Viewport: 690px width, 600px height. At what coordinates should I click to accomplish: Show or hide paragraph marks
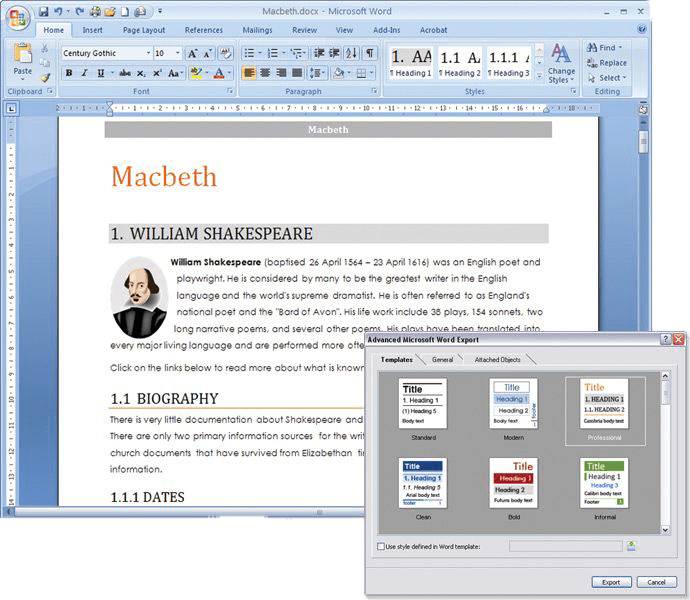pyautogui.click(x=370, y=53)
